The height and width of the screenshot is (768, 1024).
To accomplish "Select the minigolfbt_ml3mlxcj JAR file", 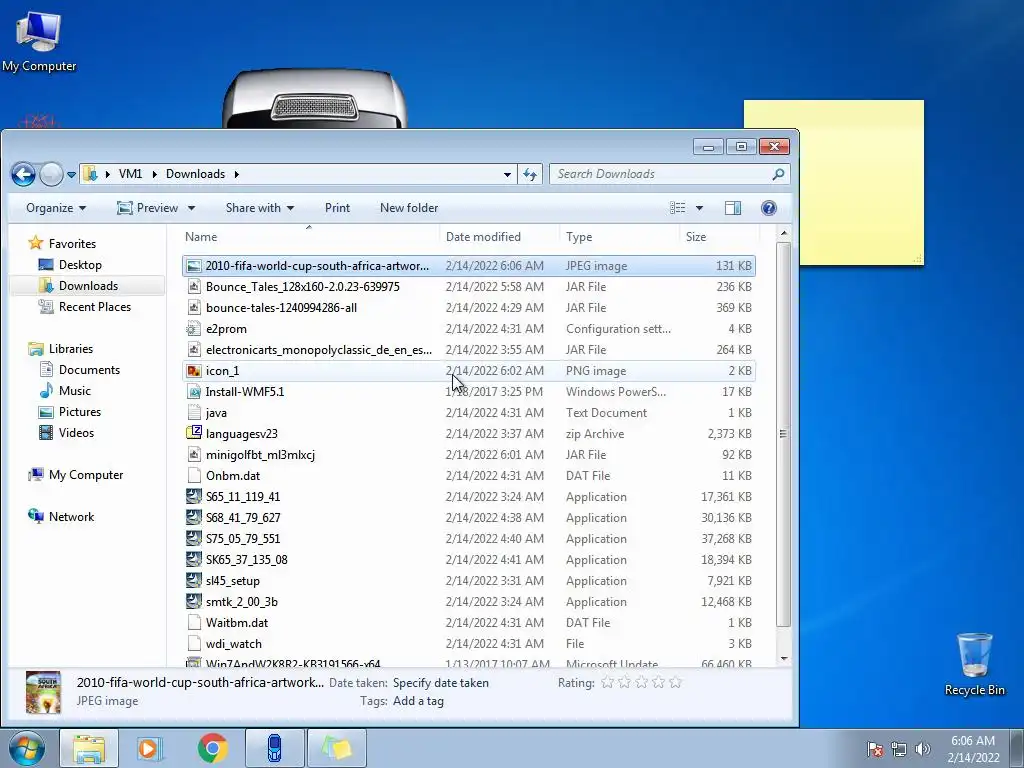I will click(x=468, y=455).
